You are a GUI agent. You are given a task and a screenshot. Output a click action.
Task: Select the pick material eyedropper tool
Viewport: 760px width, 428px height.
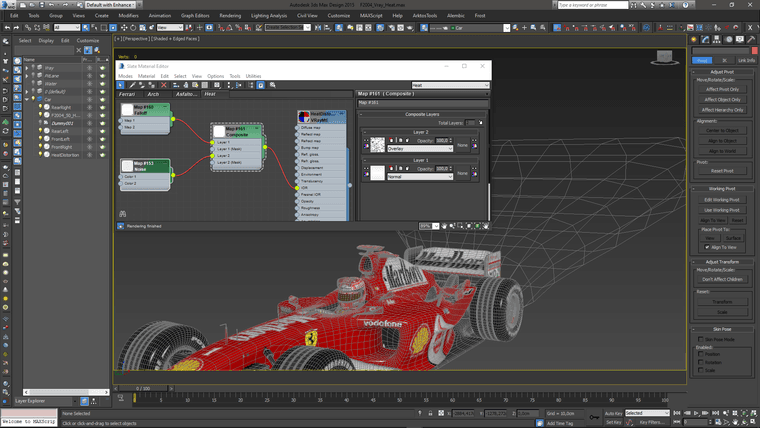click(130, 85)
